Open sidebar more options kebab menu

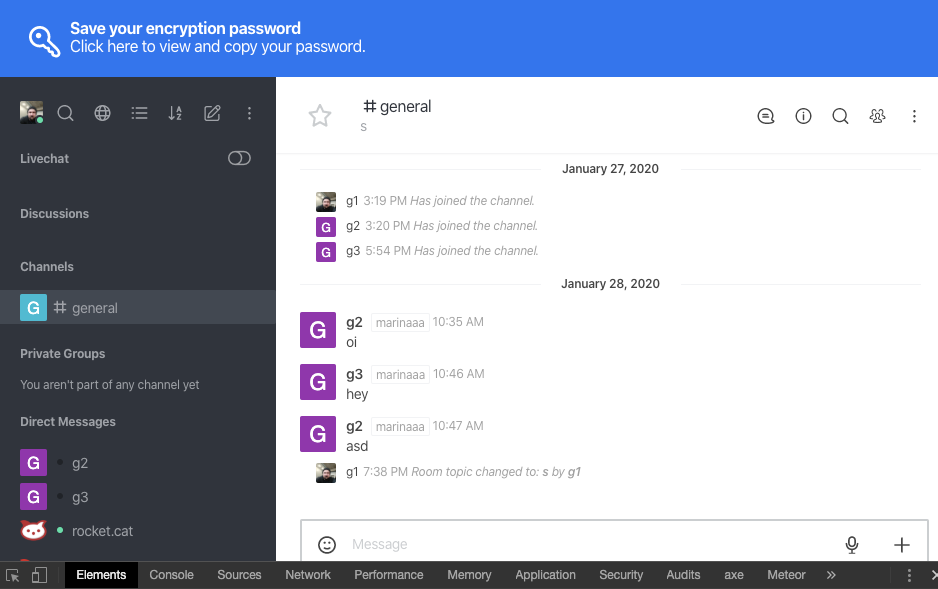pyautogui.click(x=249, y=113)
